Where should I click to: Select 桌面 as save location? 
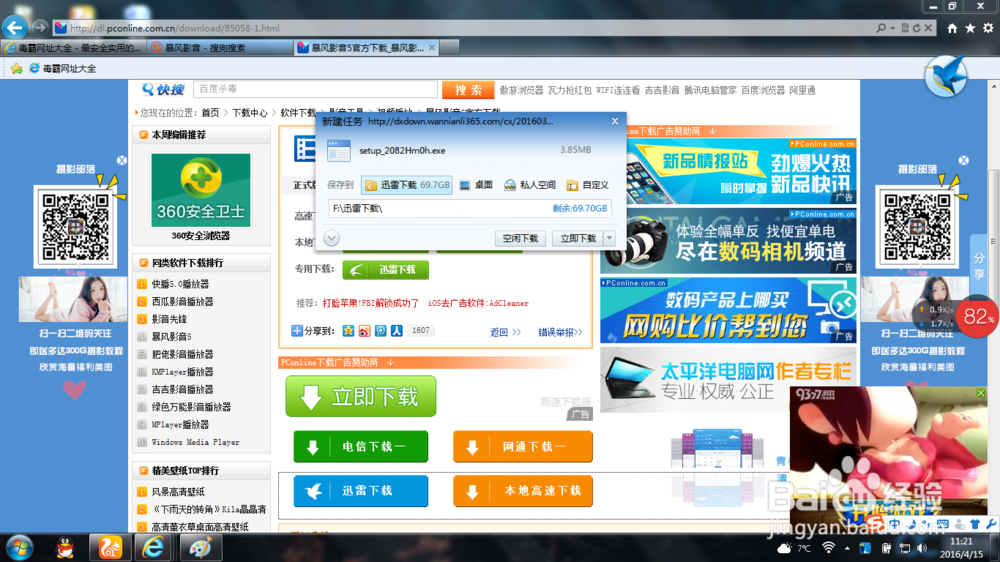[x=476, y=185]
